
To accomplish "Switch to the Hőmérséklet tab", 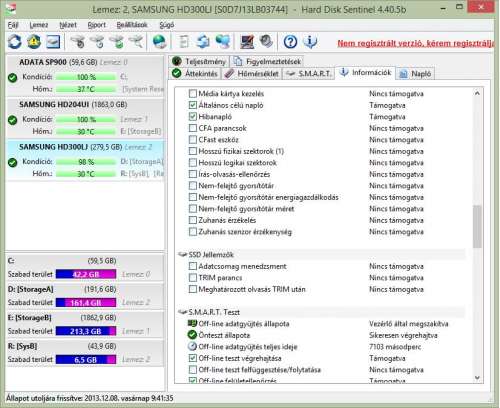I will tap(252, 73).
